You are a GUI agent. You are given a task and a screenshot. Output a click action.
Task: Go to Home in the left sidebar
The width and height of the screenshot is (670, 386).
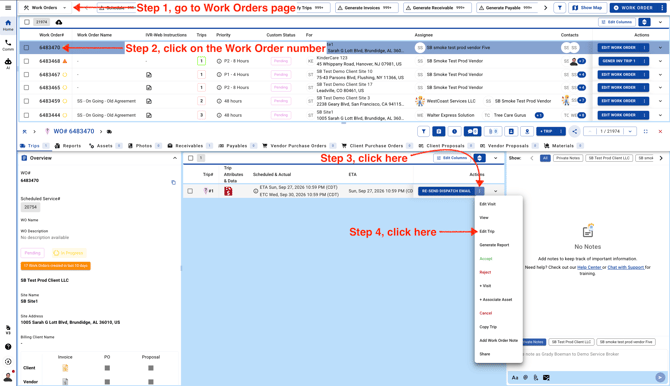8,25
